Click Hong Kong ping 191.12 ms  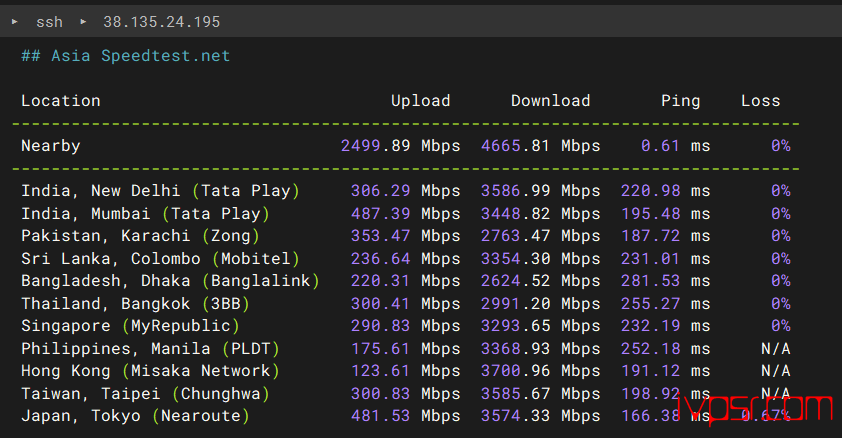(x=665, y=371)
